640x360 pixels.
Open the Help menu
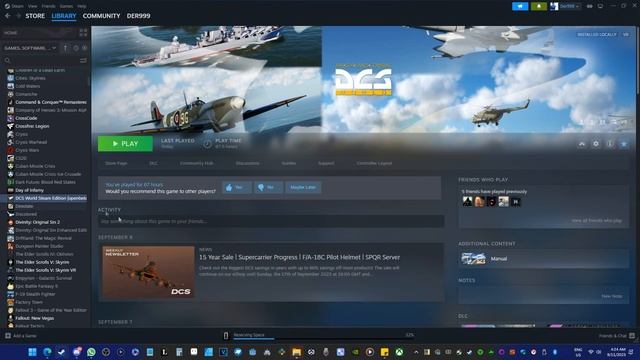tap(82, 6)
